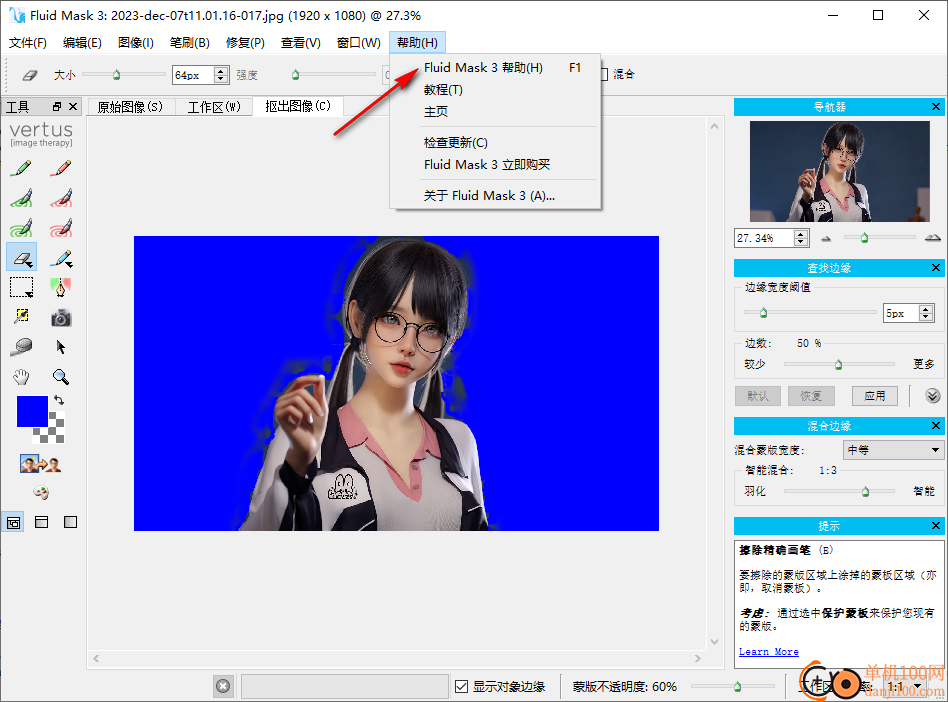Select the arrow pointer tool
Viewport: 948px width, 702px height.
tap(60, 346)
